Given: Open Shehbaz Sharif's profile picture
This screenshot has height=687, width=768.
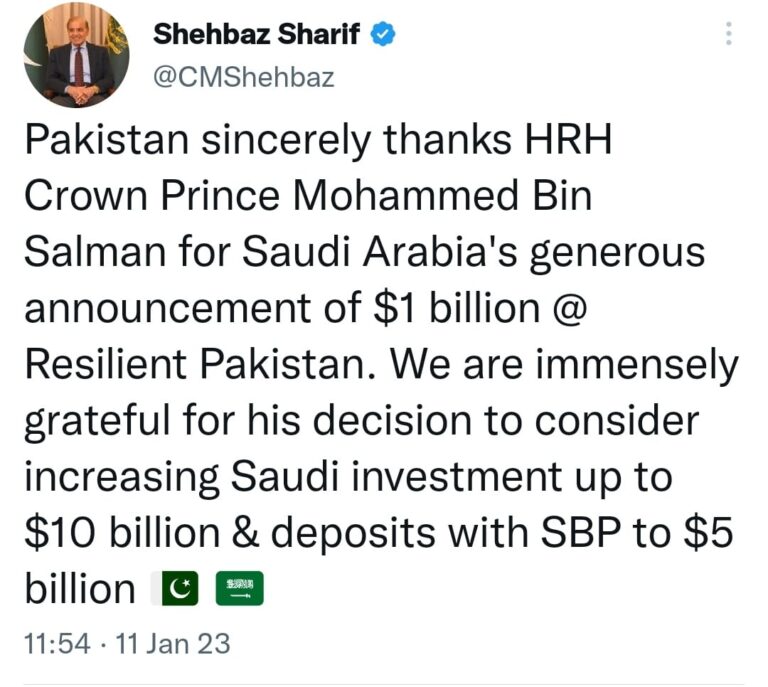Looking at the screenshot, I should [76, 55].
